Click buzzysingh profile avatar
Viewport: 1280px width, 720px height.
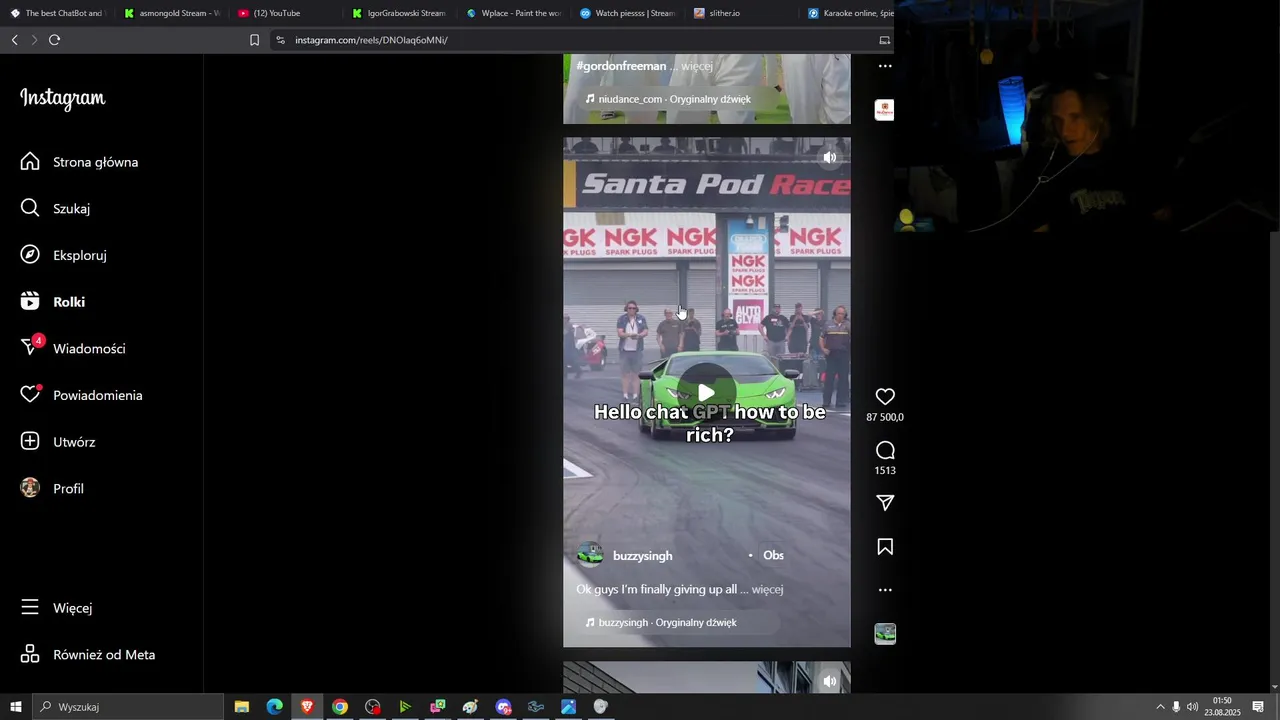590,555
